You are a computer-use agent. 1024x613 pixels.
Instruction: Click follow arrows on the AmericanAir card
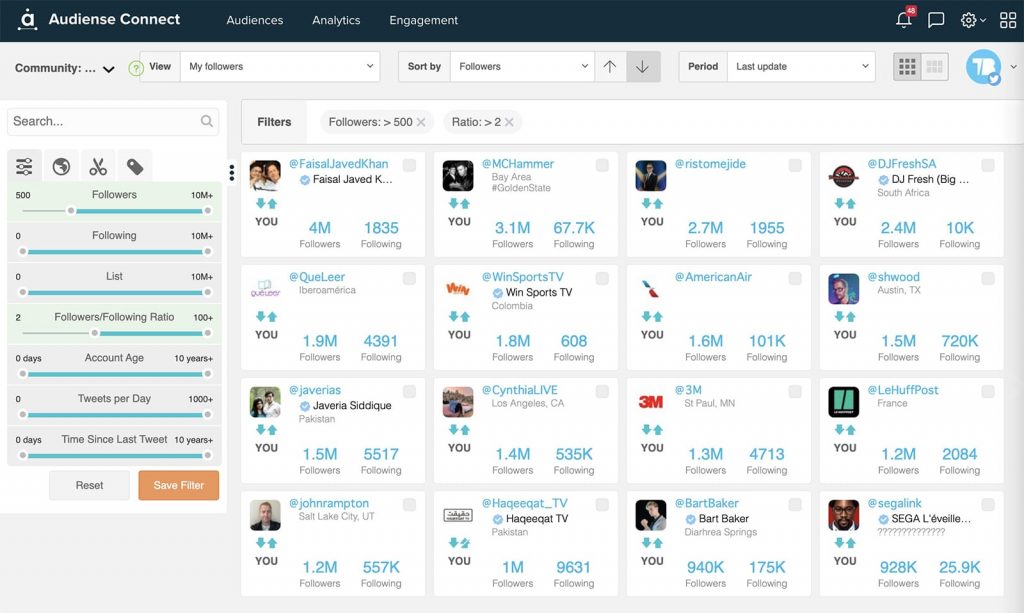pos(652,317)
